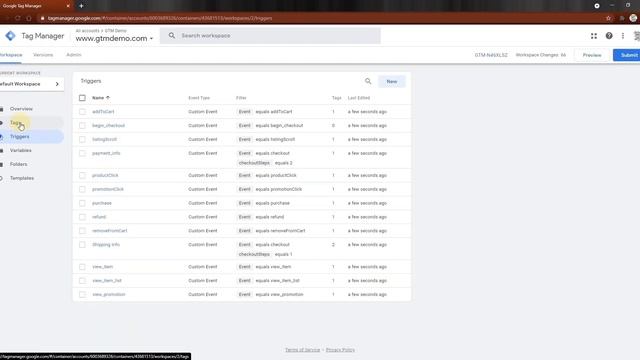Open the Privacy Policy link
The image size is (640, 360).
[x=340, y=350]
